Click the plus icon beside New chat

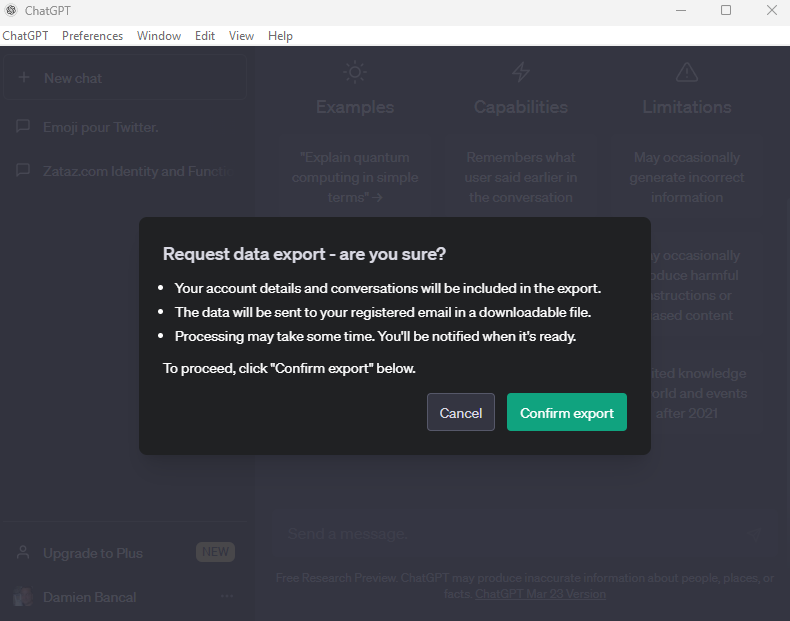point(24,78)
